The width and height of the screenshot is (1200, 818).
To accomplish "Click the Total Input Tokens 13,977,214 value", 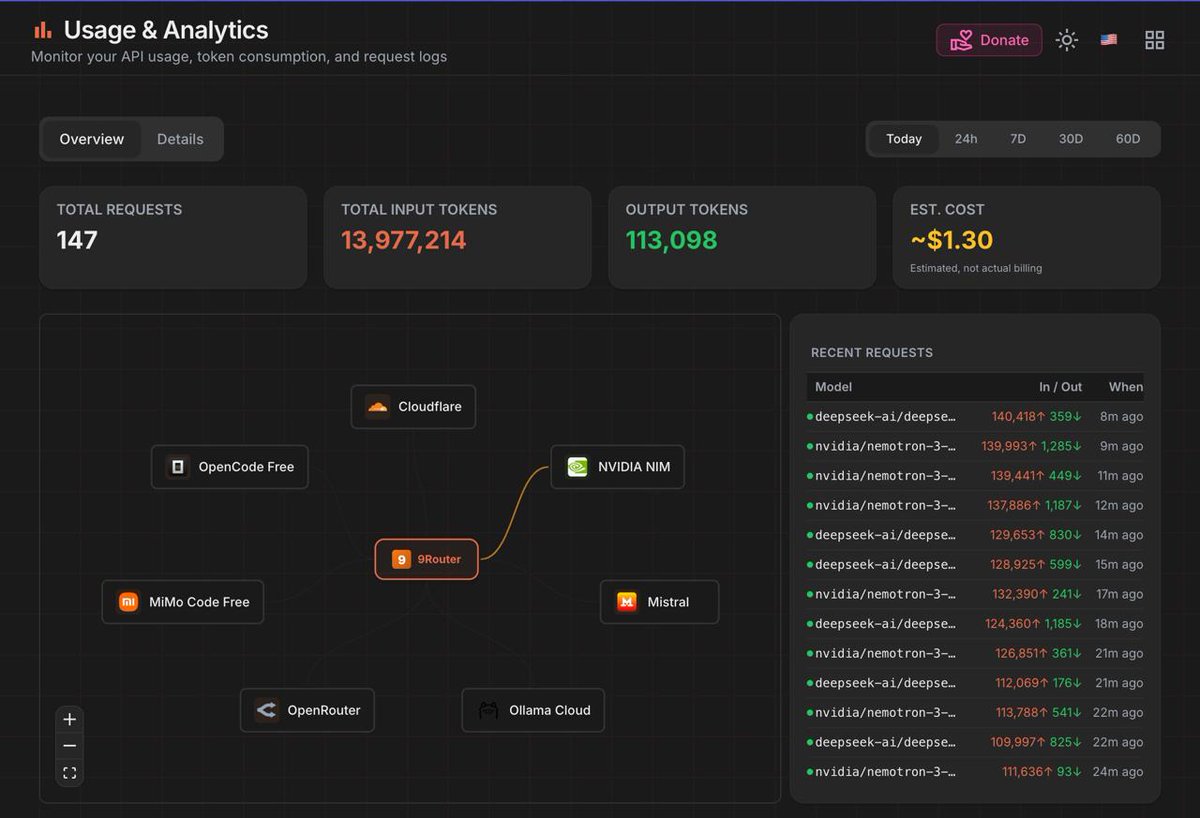I will [404, 240].
